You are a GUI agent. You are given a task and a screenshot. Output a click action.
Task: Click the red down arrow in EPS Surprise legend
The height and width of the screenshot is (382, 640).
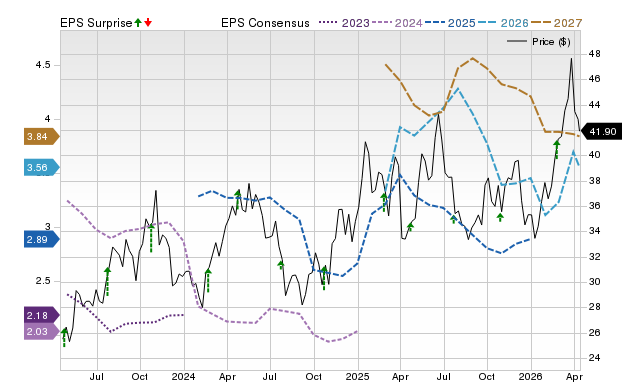click(148, 23)
